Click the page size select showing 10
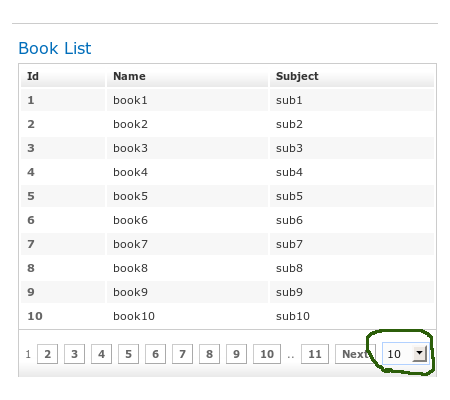 tap(406, 354)
